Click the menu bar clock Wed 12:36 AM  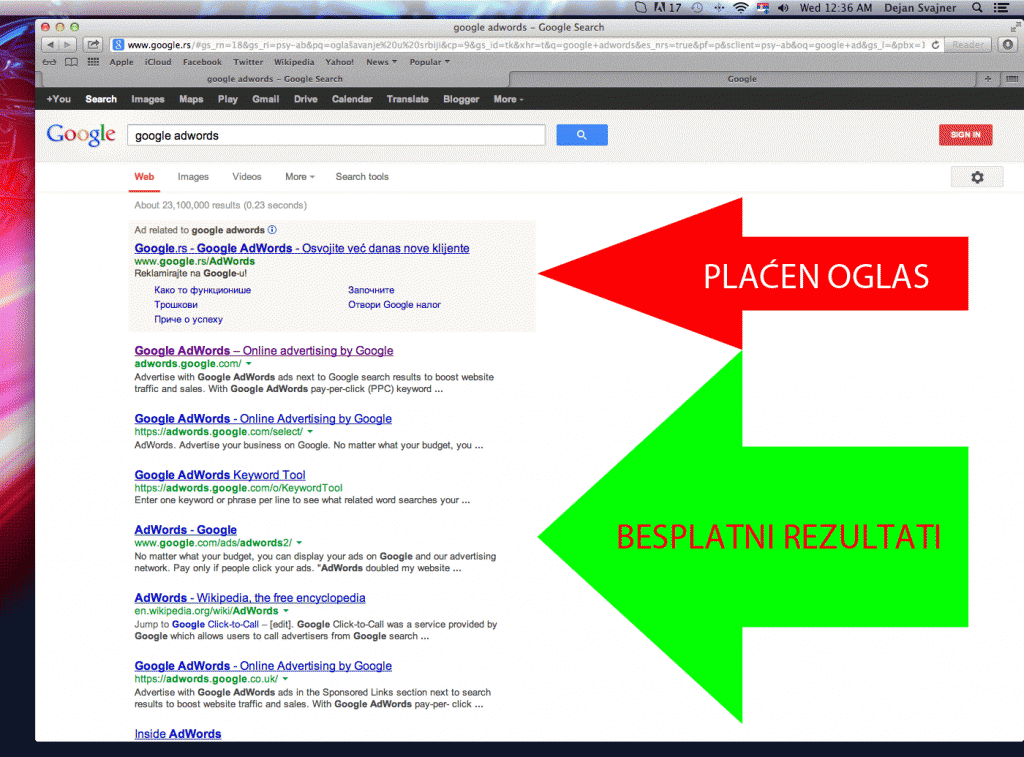coord(836,8)
